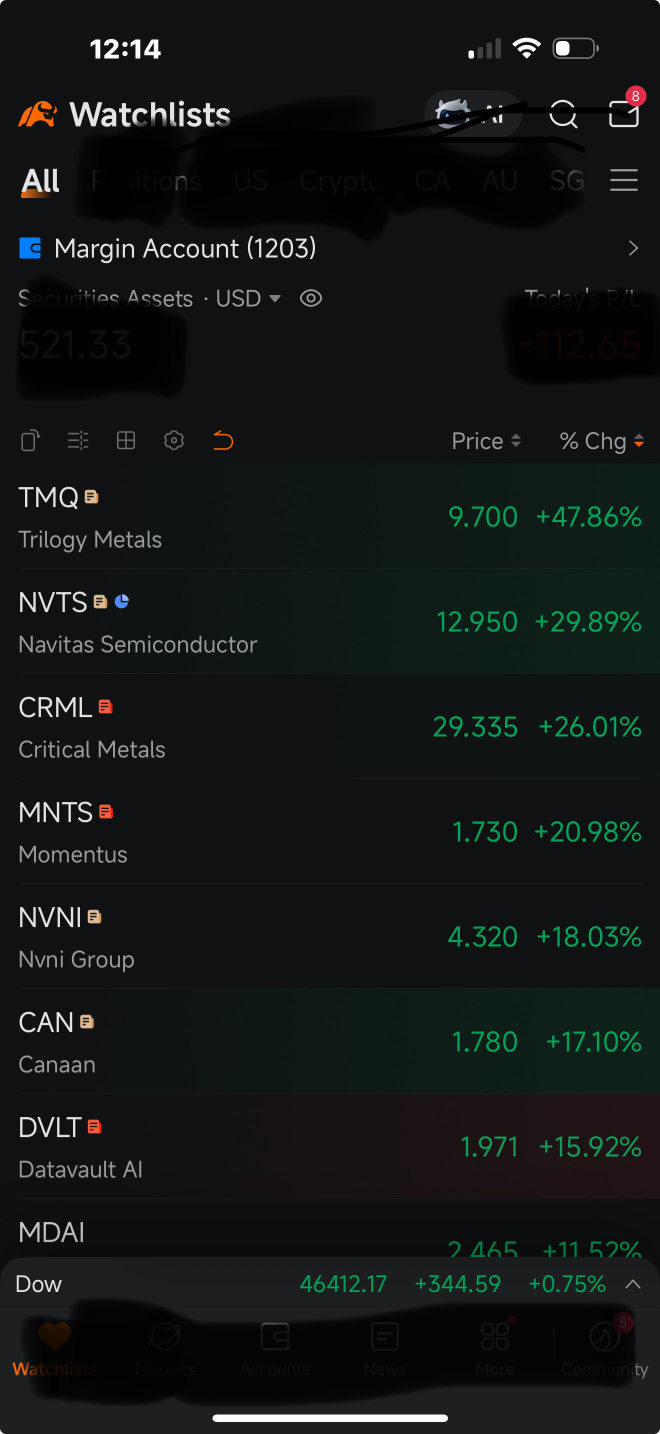Open the search magnifier icon
The image size is (660, 1434).
click(563, 115)
